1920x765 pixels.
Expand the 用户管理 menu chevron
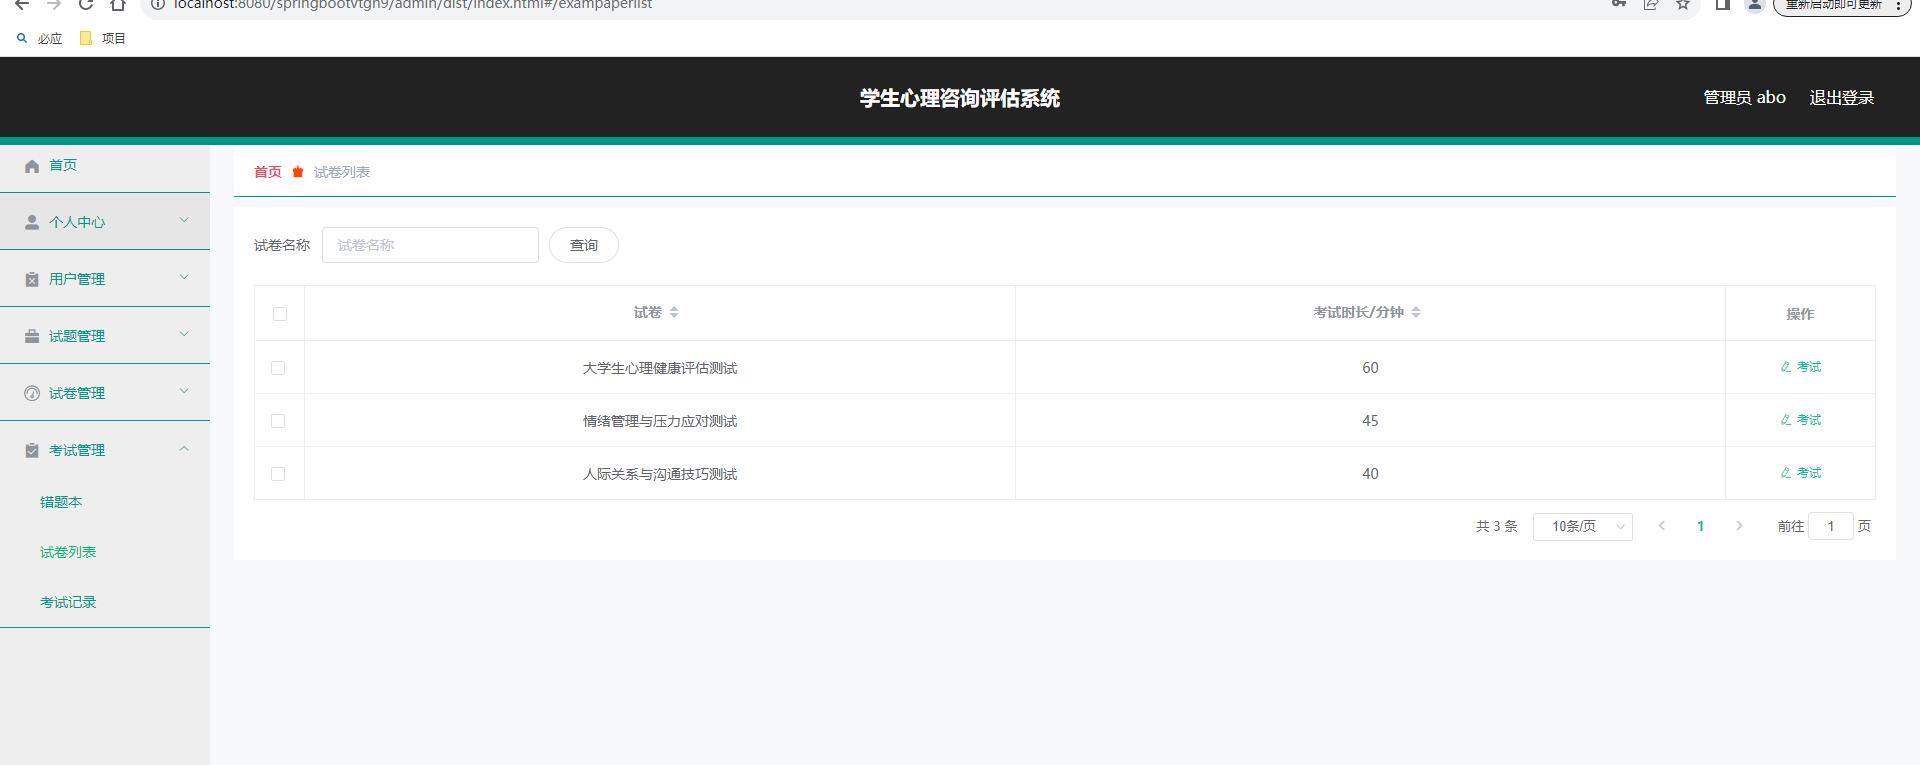(184, 277)
